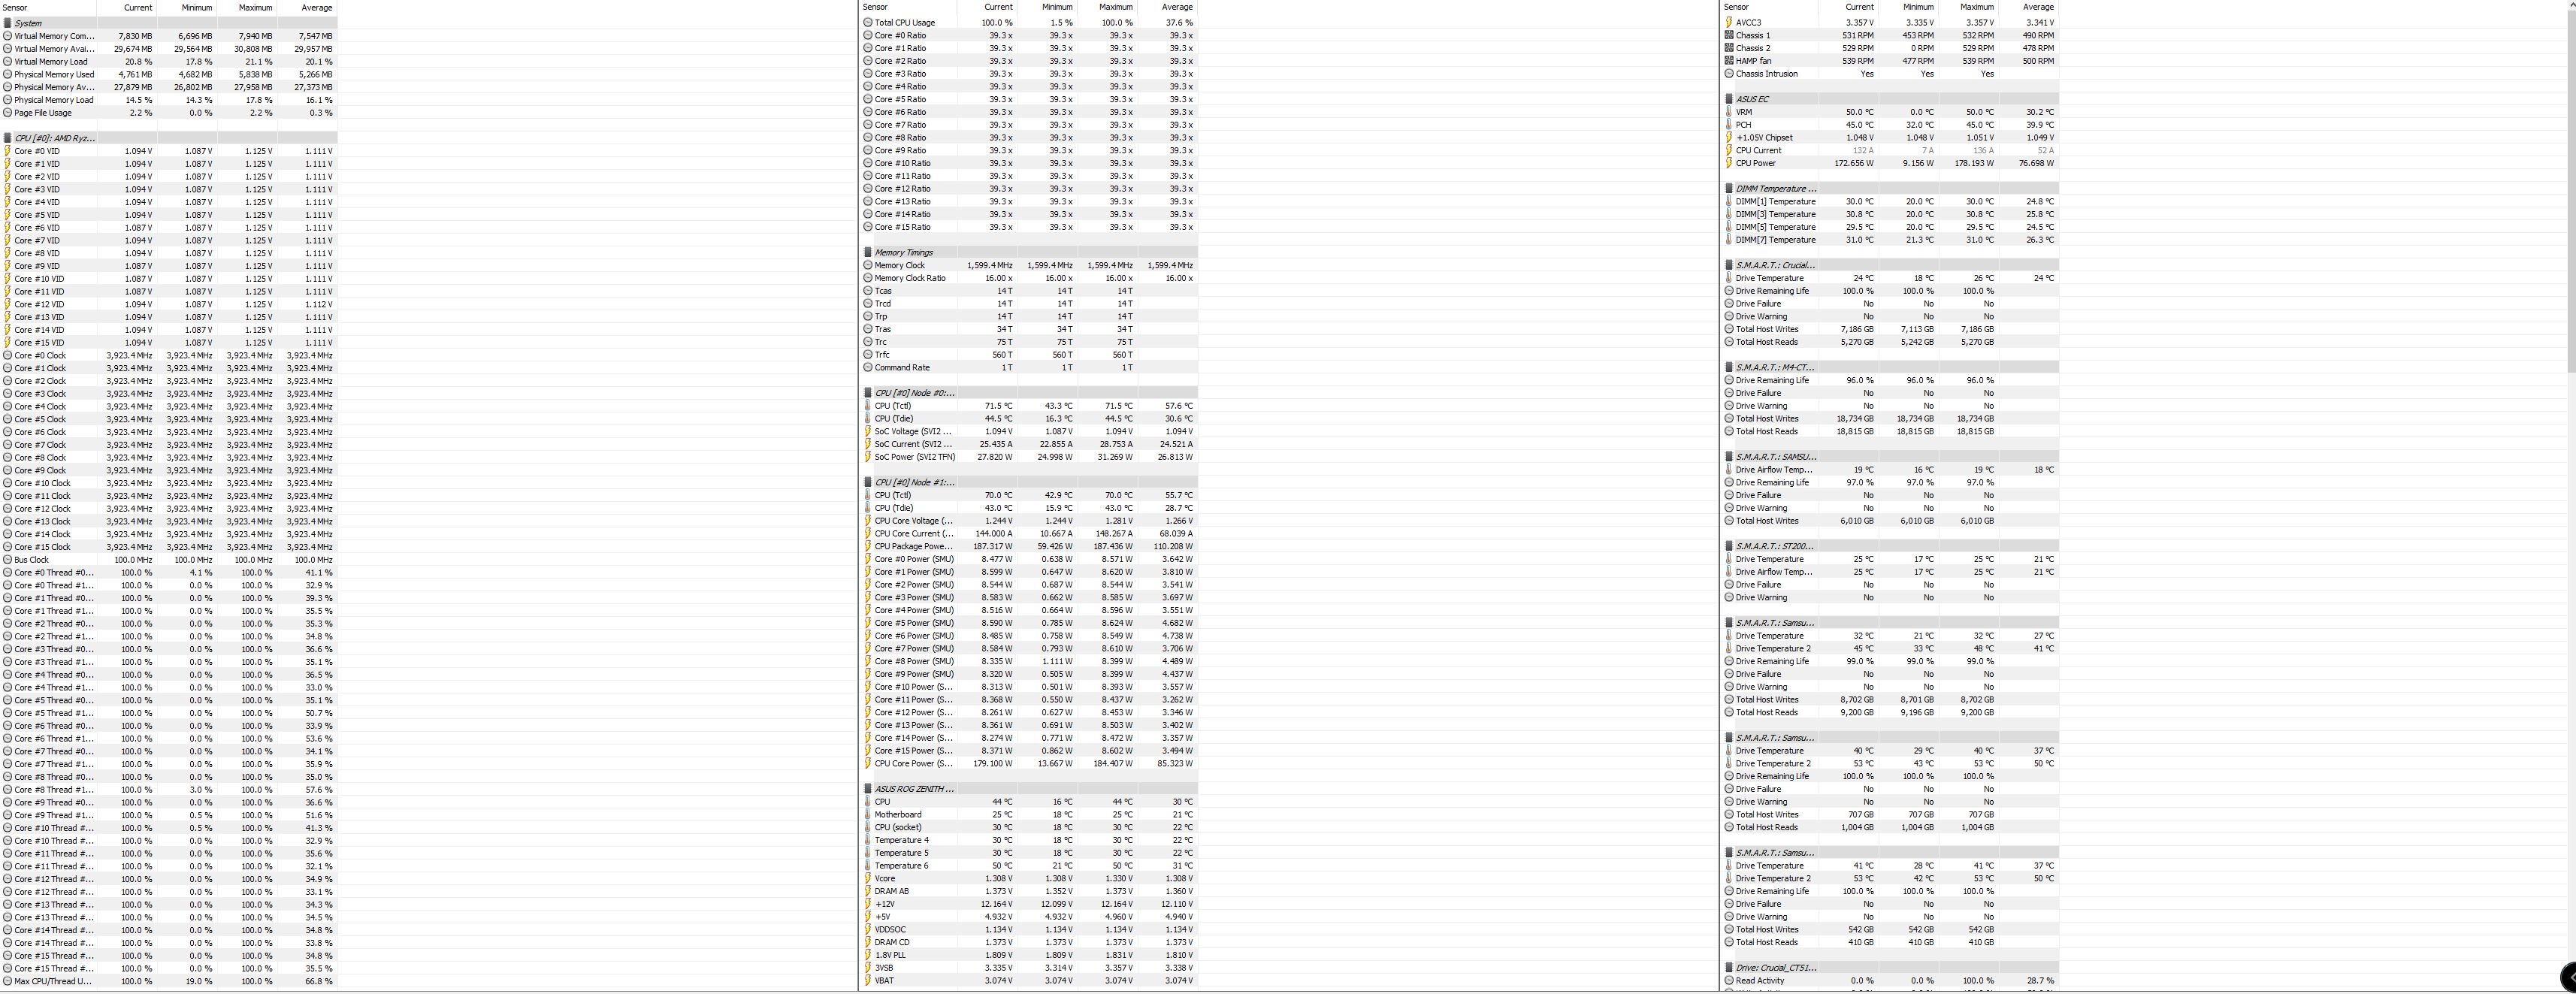This screenshot has height=994, width=2576.
Task: Click the System sensor group chip icon
Action: 8,23
